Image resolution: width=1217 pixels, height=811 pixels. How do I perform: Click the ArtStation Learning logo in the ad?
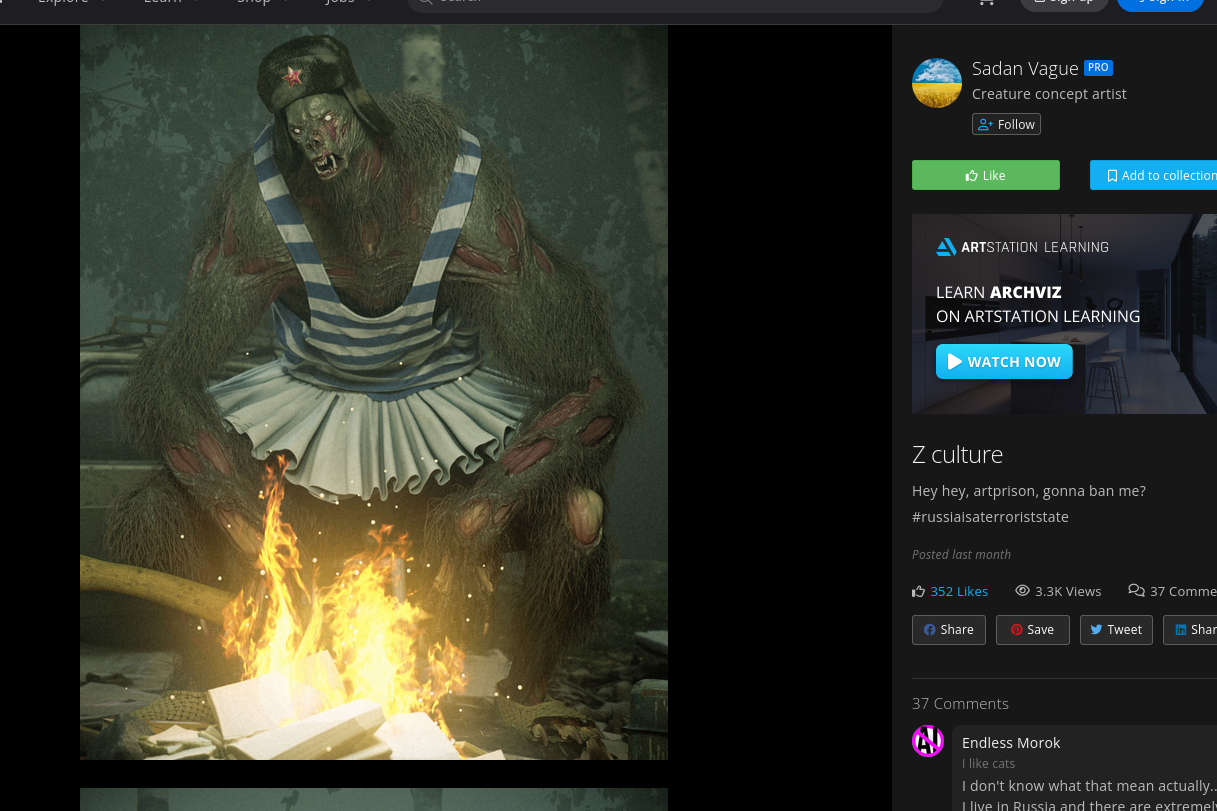point(1022,247)
